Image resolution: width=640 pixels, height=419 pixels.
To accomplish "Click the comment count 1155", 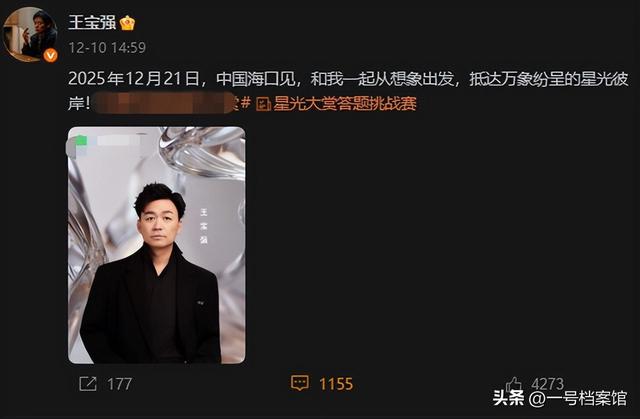I will (336, 384).
